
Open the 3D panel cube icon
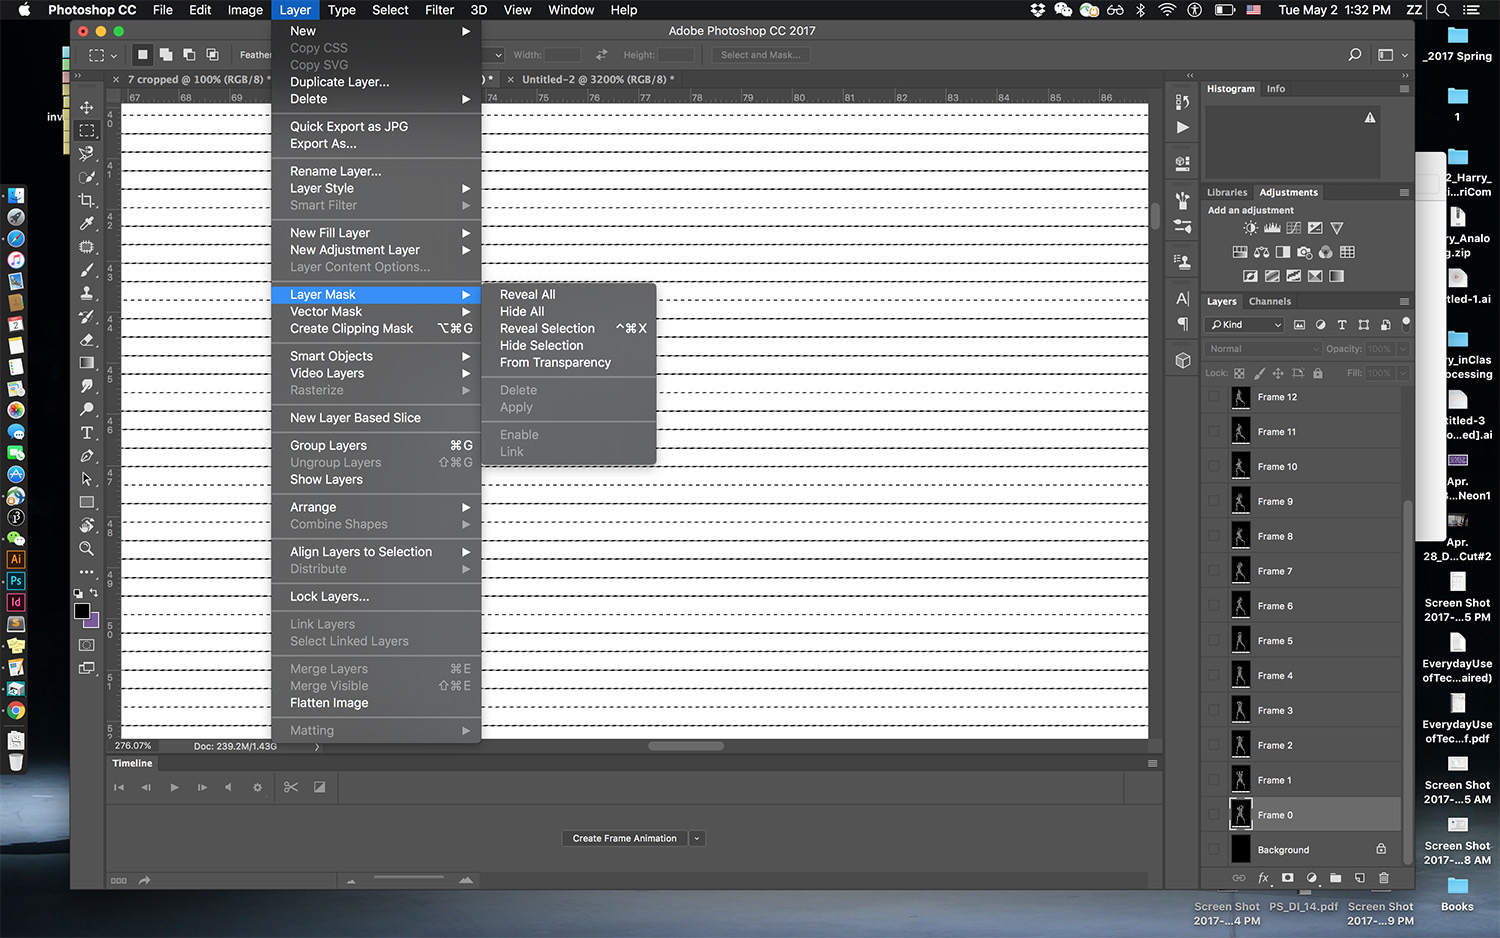[1183, 360]
